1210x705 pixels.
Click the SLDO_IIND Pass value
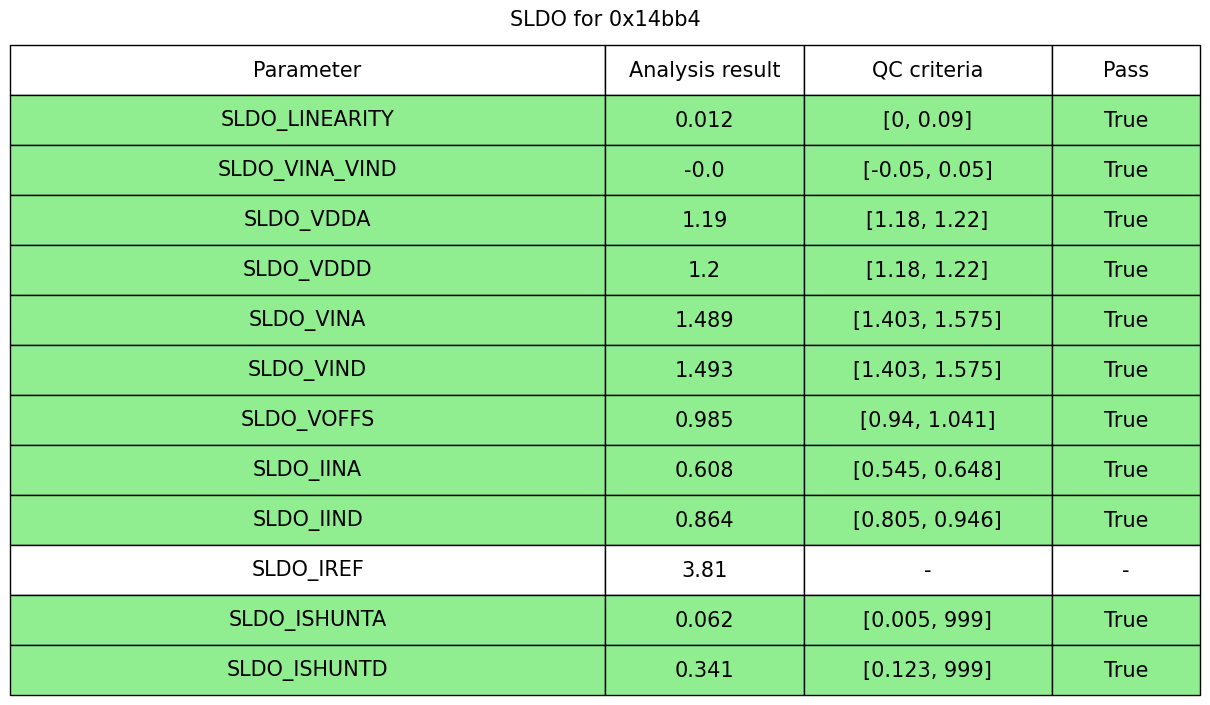pyautogui.click(x=1125, y=520)
